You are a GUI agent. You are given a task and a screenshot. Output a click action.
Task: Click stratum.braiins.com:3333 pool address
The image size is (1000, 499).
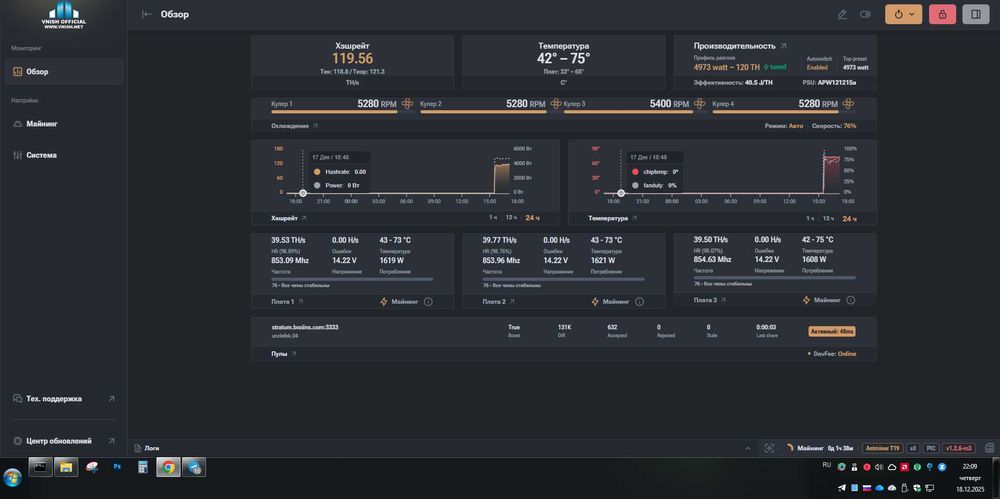click(305, 327)
